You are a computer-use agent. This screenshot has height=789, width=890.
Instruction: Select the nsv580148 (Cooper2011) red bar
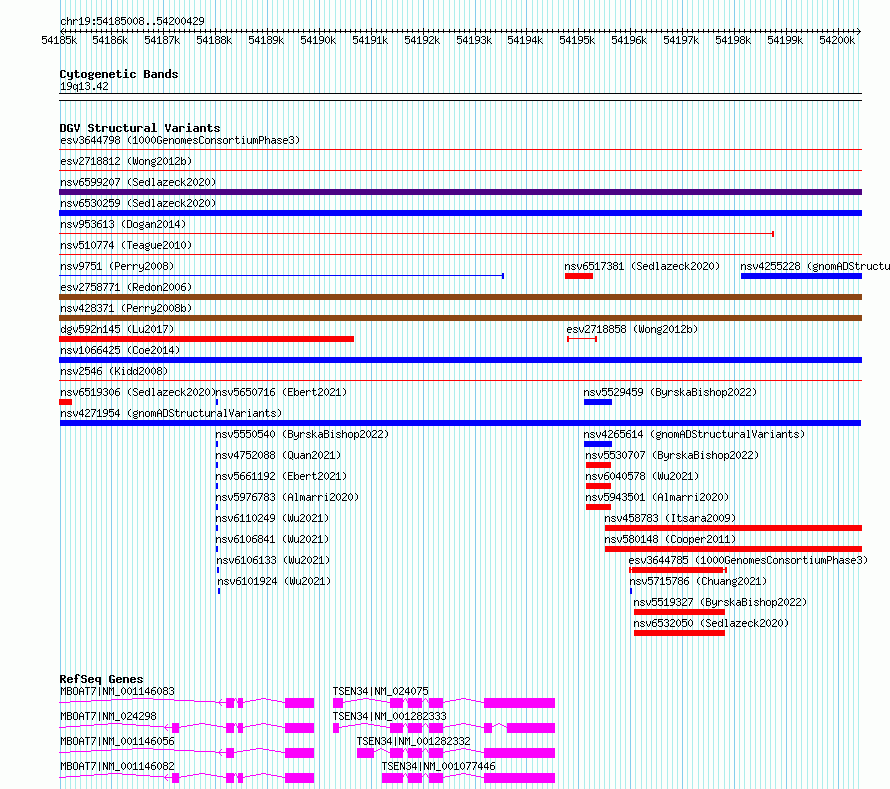[733, 549]
